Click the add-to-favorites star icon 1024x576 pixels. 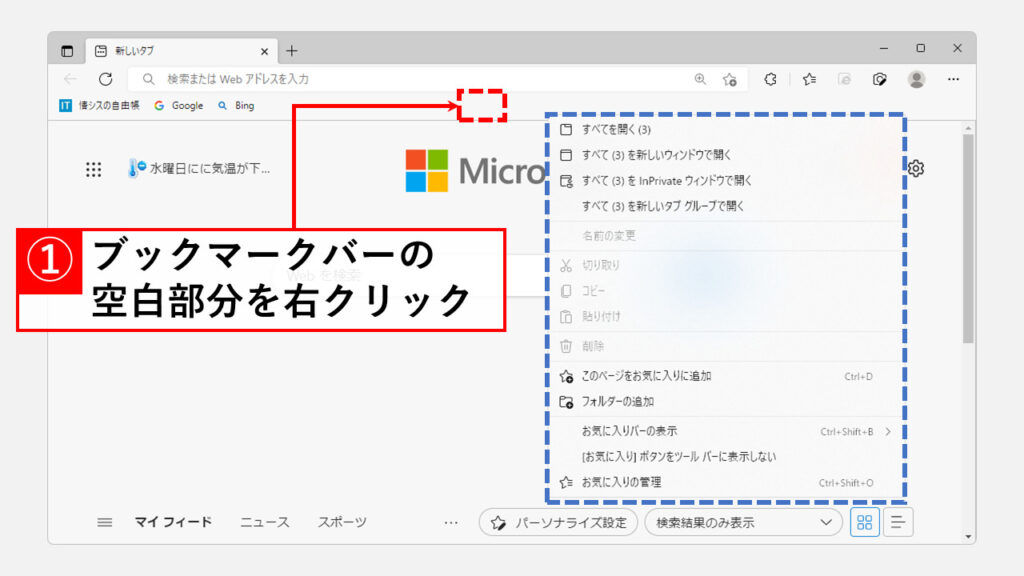click(730, 79)
